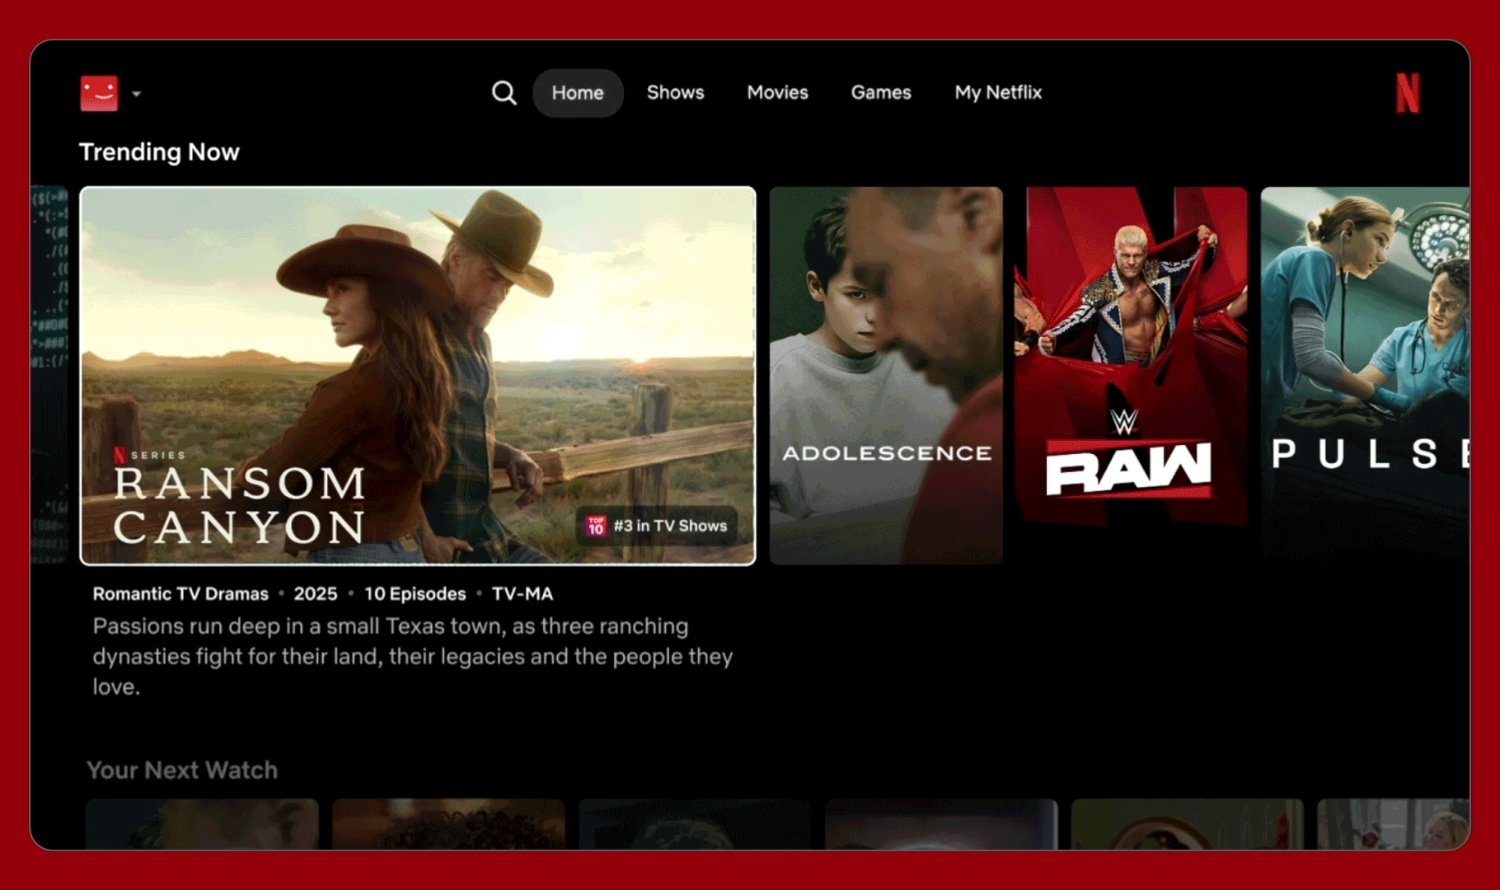Image resolution: width=1500 pixels, height=890 pixels.
Task: Click the #3 in TV Shows label
Action: tap(670, 526)
